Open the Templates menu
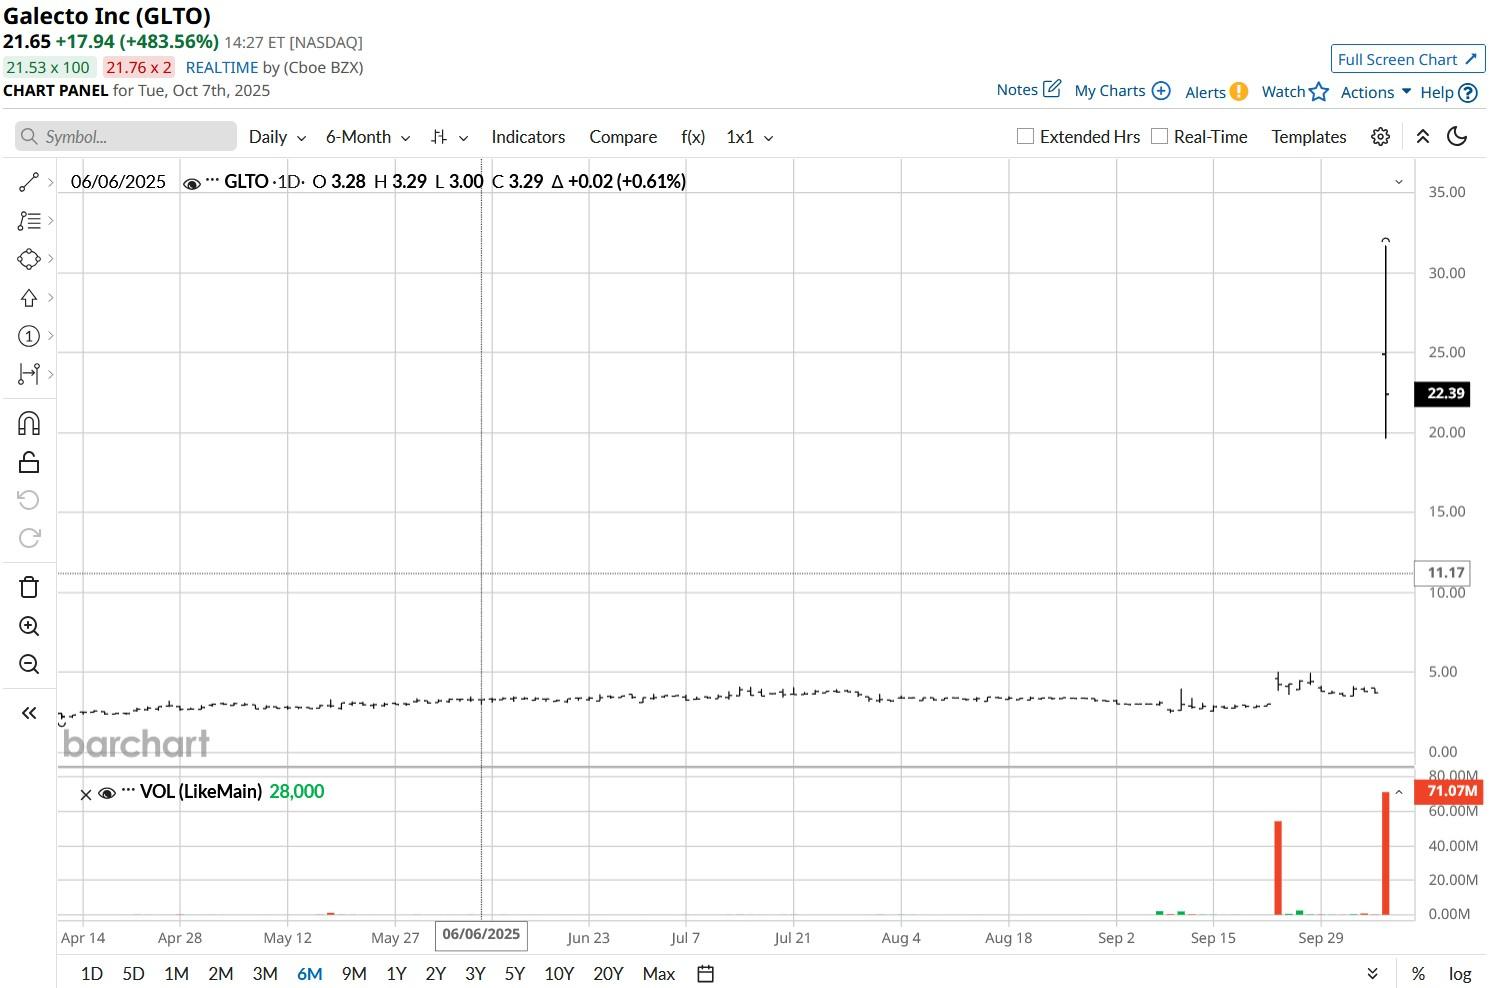The image size is (1491, 988). pyautogui.click(x=1309, y=137)
